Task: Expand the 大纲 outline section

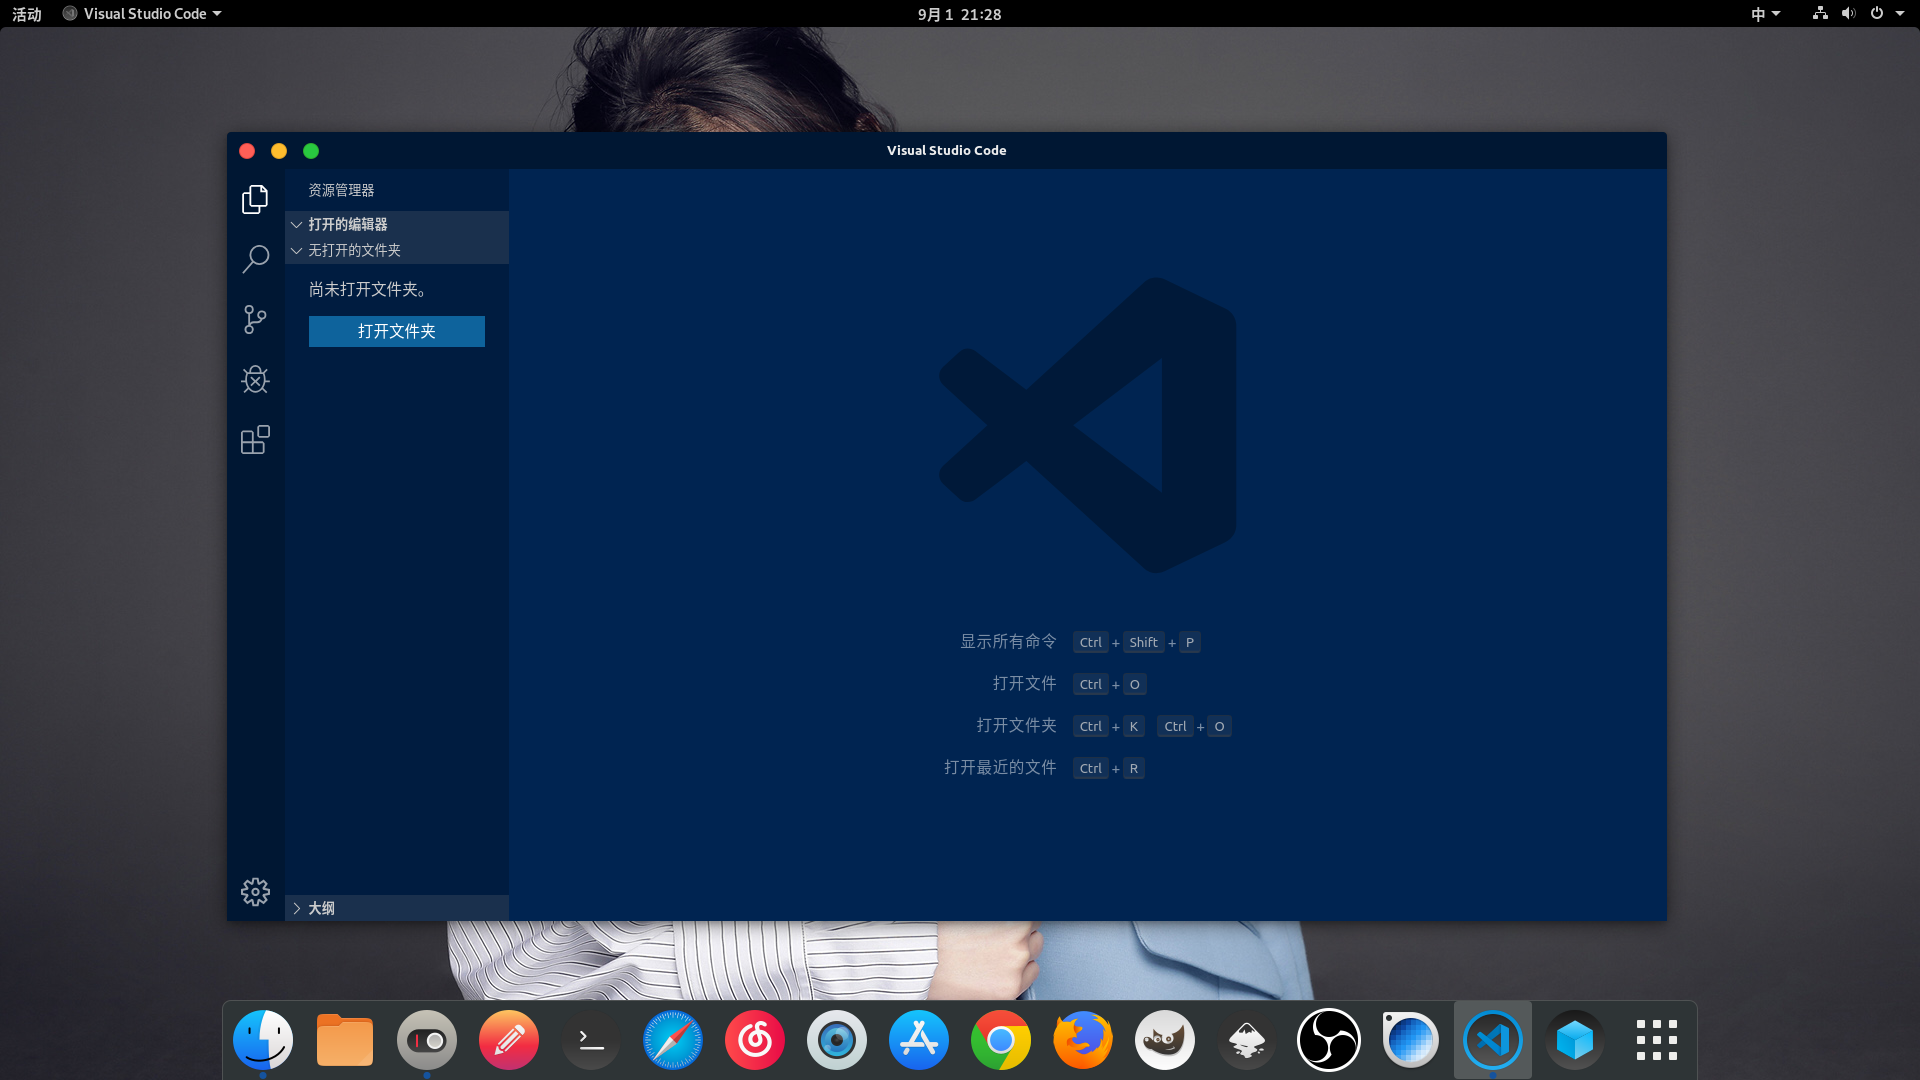Action: 397,908
